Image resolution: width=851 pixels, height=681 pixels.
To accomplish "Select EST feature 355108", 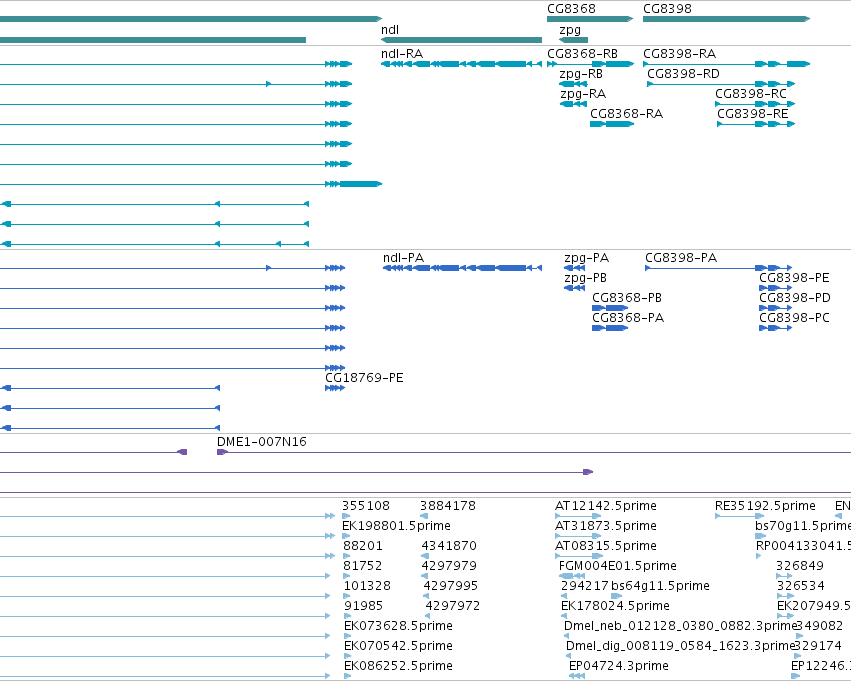I will pos(346,516).
